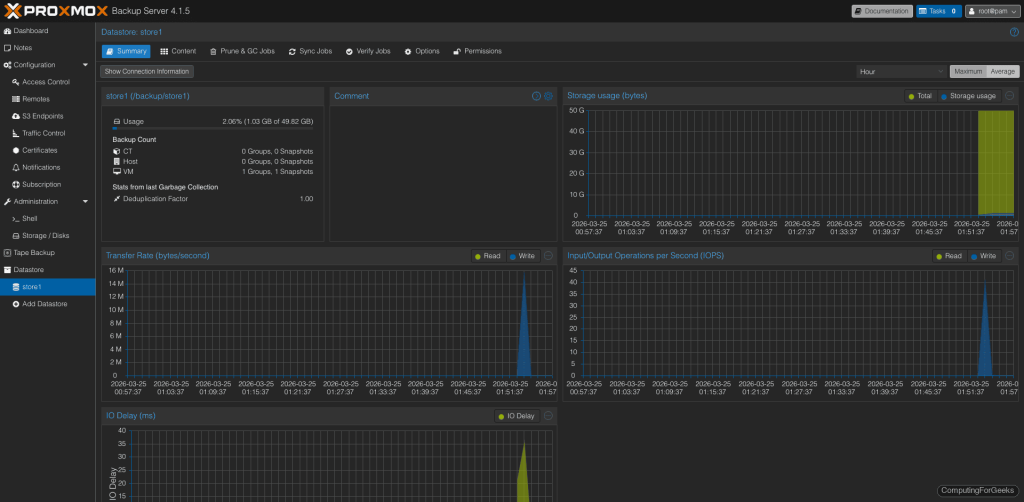Open the Prune & GC Jobs tab
Screen dimensions: 1024x502
[x=242, y=52]
